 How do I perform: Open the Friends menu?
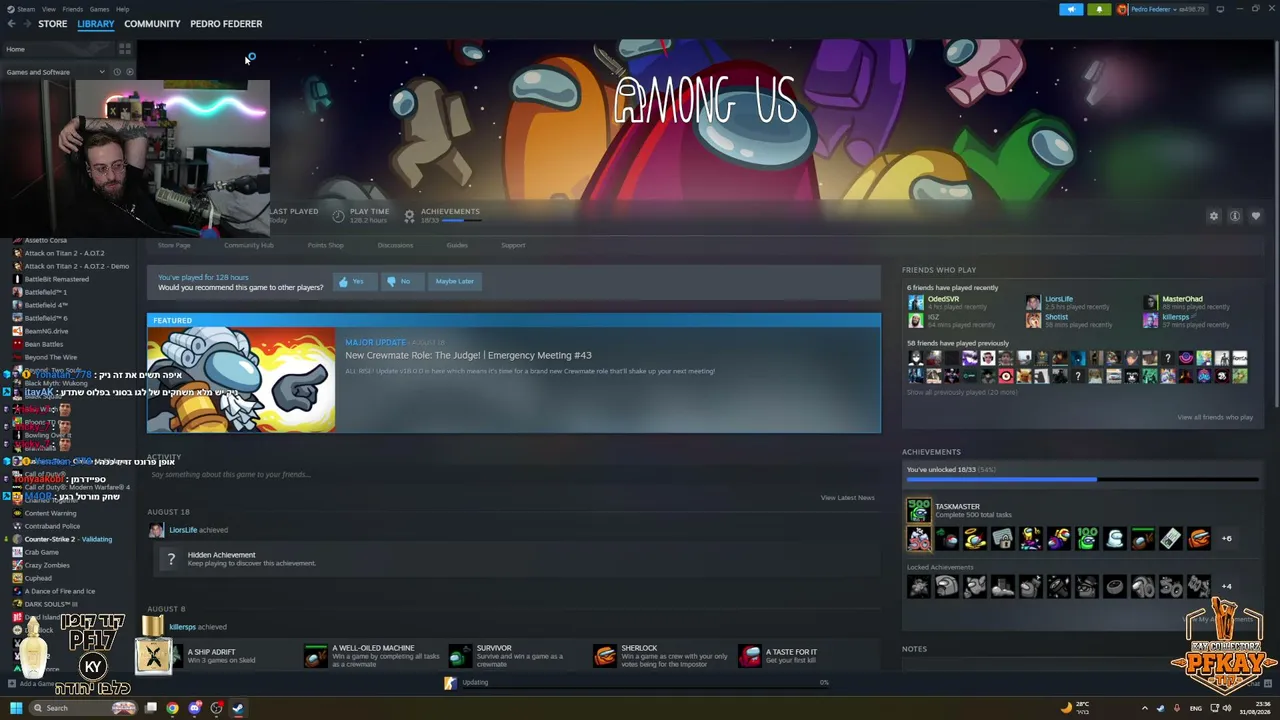click(73, 9)
